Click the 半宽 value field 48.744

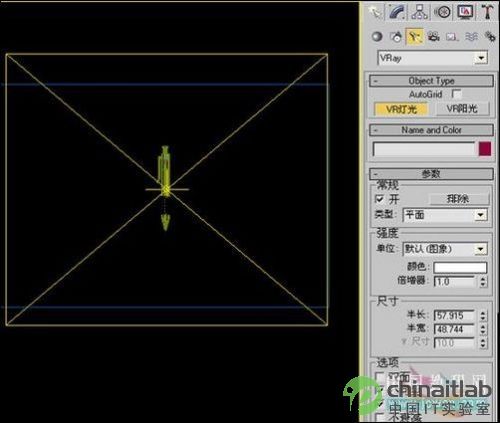454,329
